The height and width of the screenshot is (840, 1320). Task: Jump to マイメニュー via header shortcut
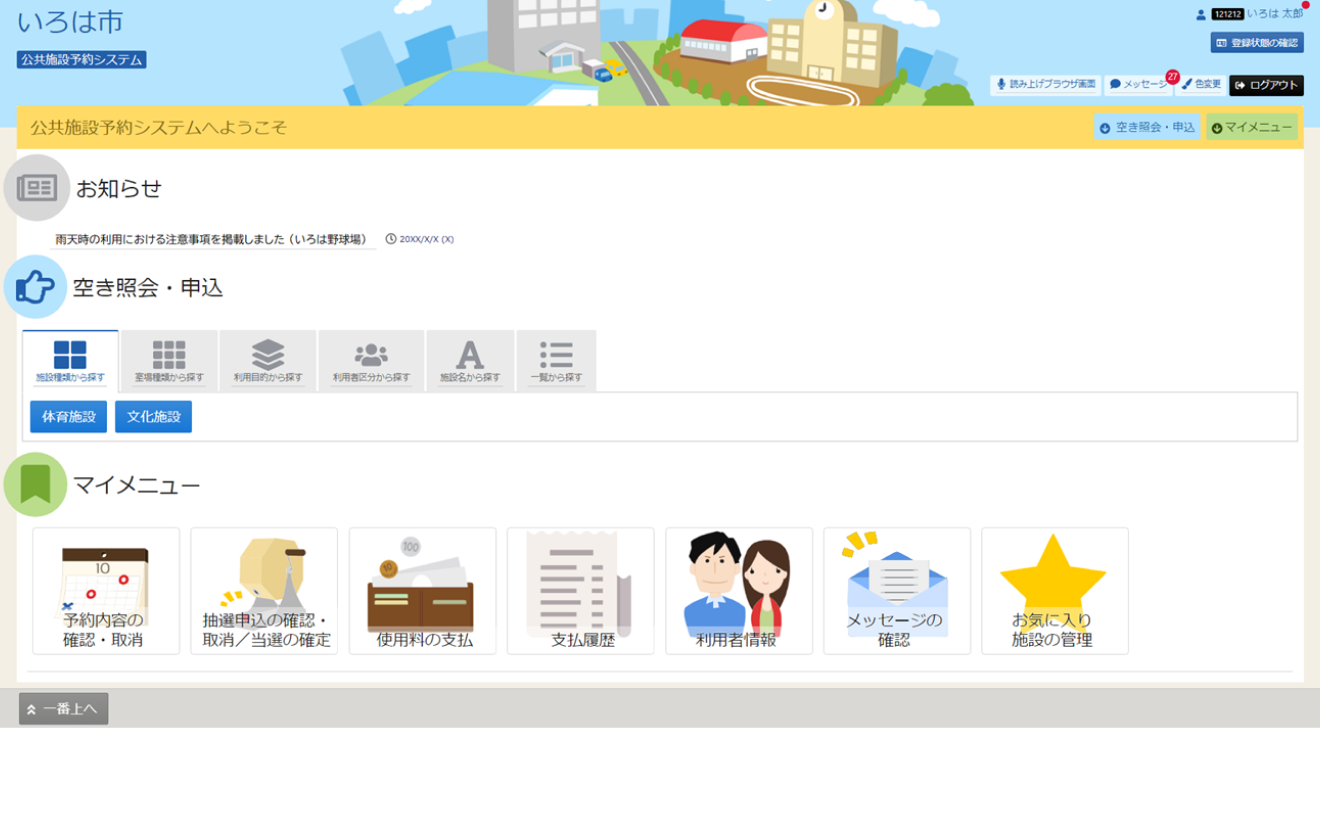1252,127
